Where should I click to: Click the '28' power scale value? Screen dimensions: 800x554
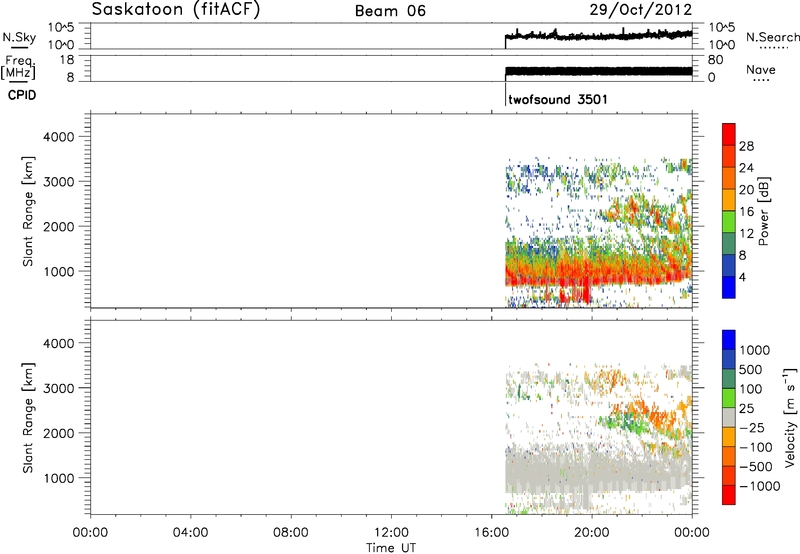point(746,146)
